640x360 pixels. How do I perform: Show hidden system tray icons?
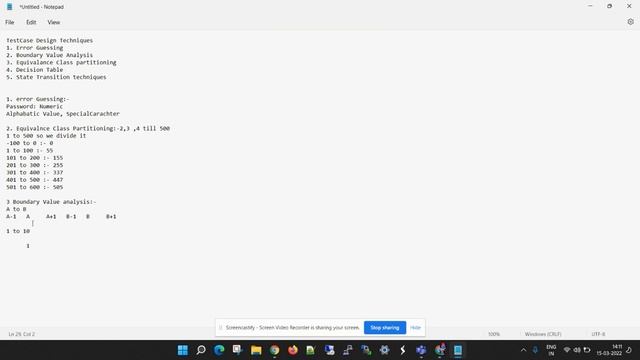[523, 350]
